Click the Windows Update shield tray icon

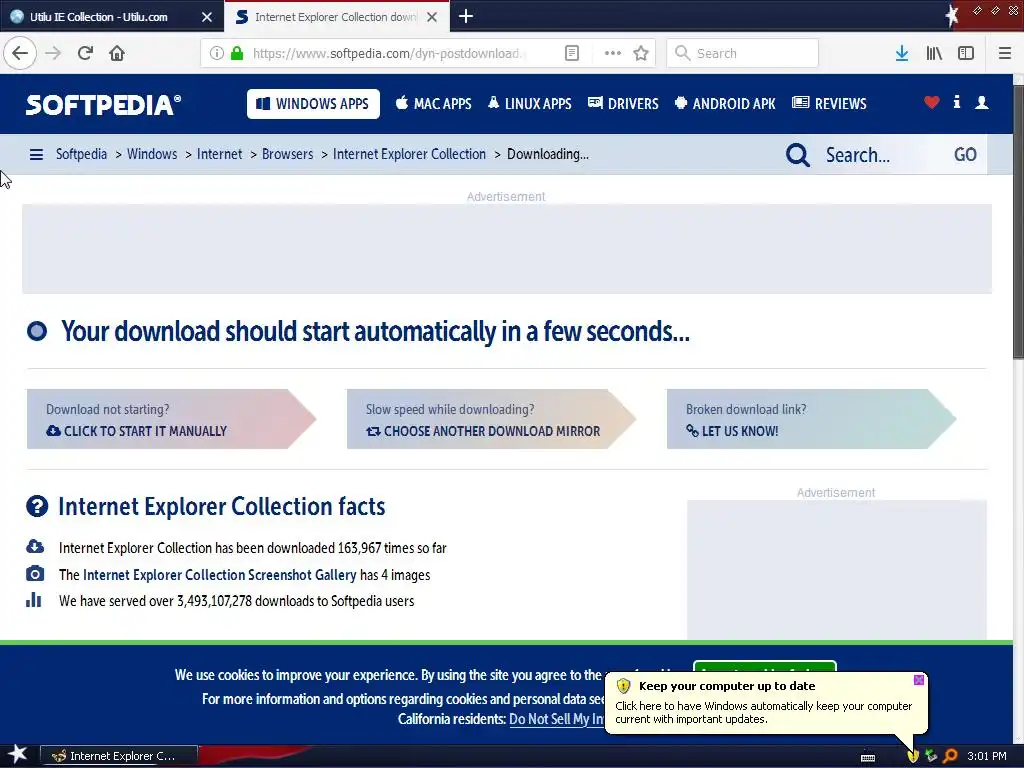(x=913, y=756)
